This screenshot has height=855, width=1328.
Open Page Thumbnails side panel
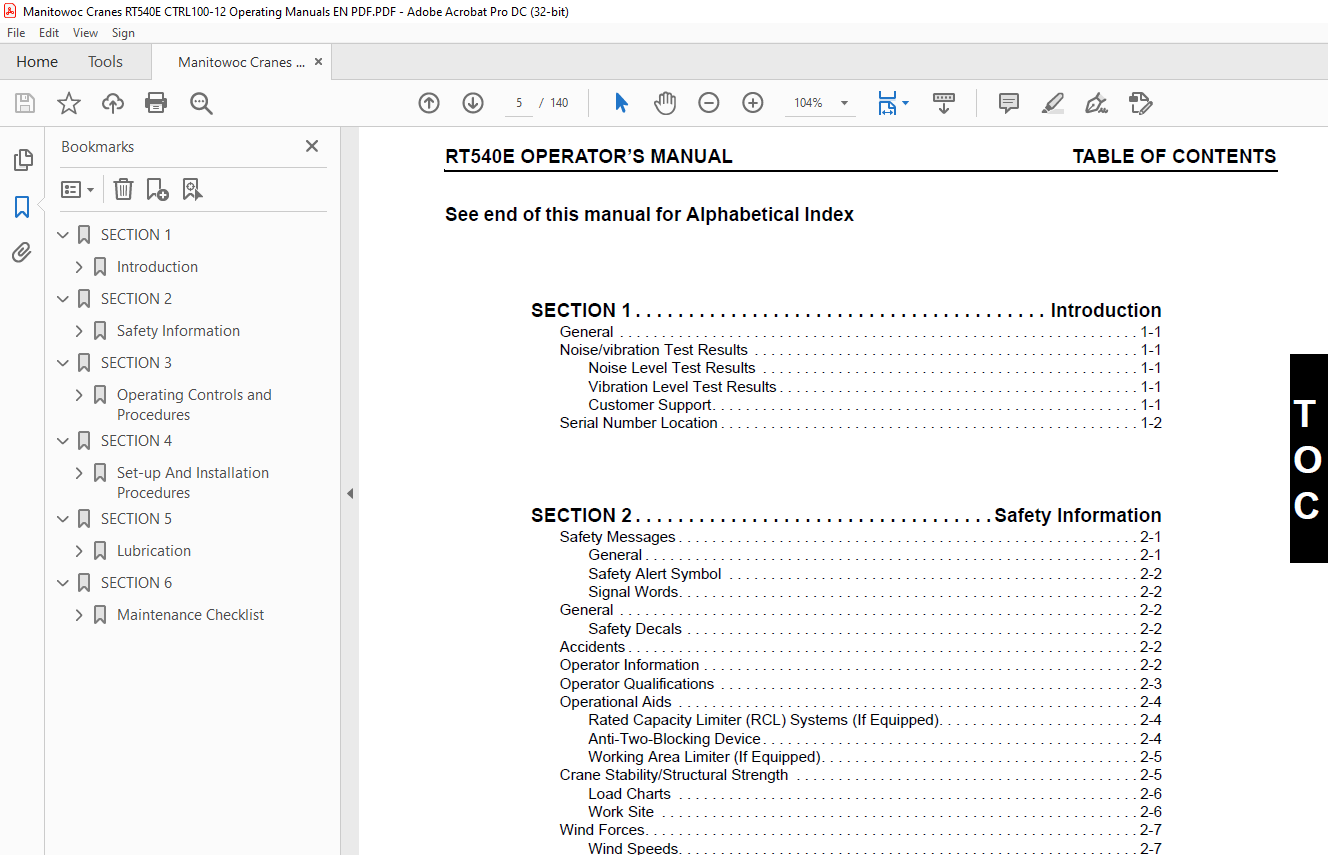(x=22, y=160)
